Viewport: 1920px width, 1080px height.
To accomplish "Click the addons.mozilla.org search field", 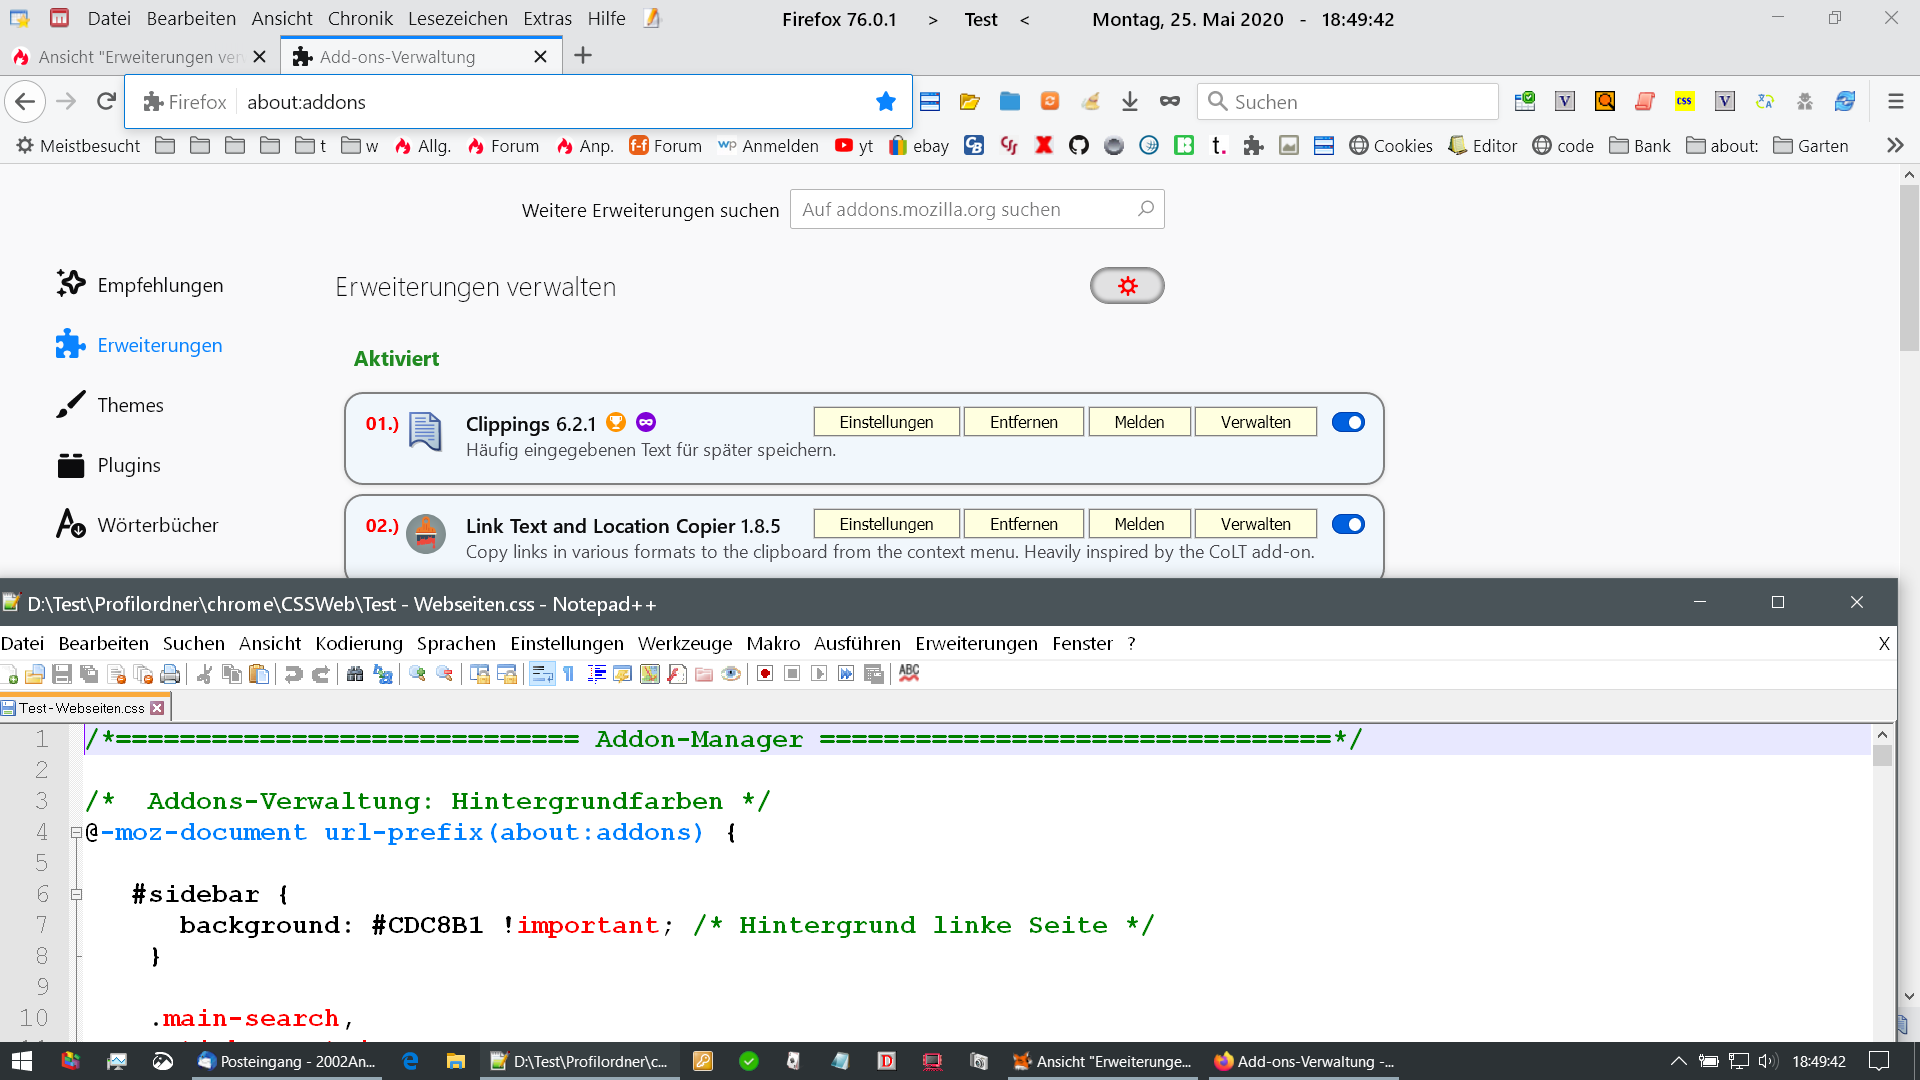I will [x=965, y=209].
